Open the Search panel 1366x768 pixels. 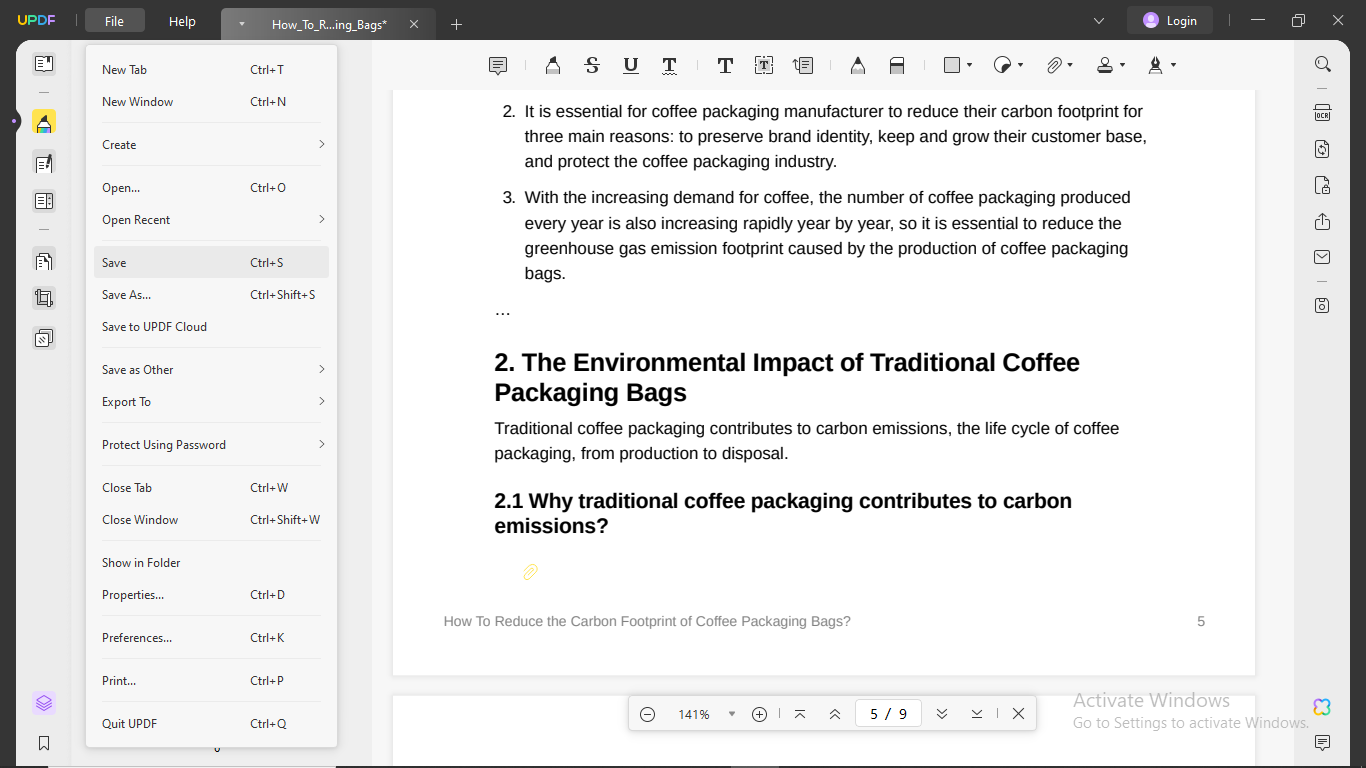point(1322,64)
